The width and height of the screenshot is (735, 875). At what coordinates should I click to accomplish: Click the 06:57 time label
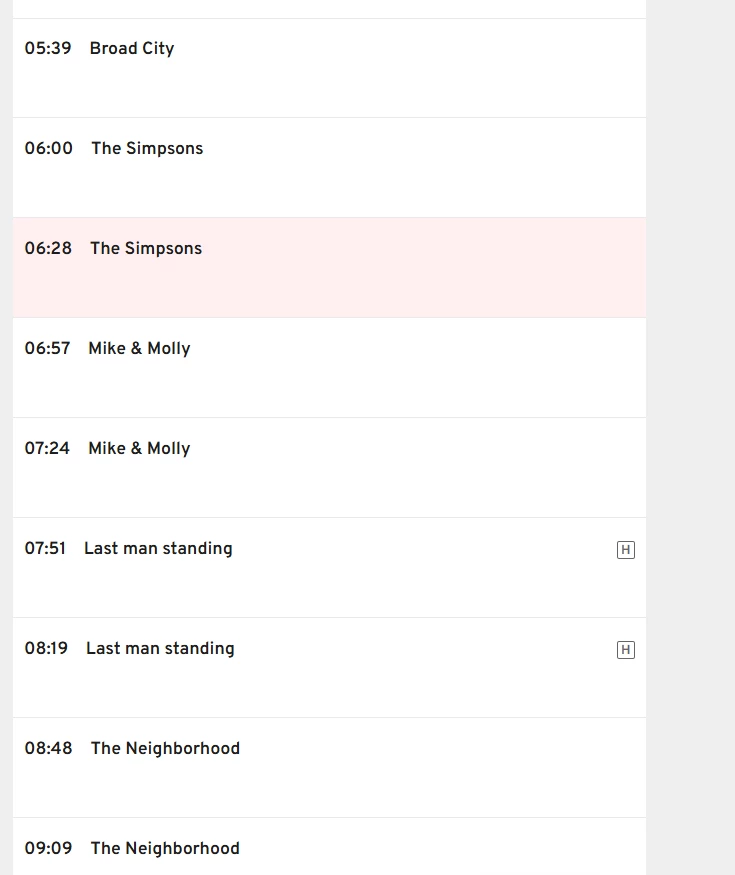48,348
